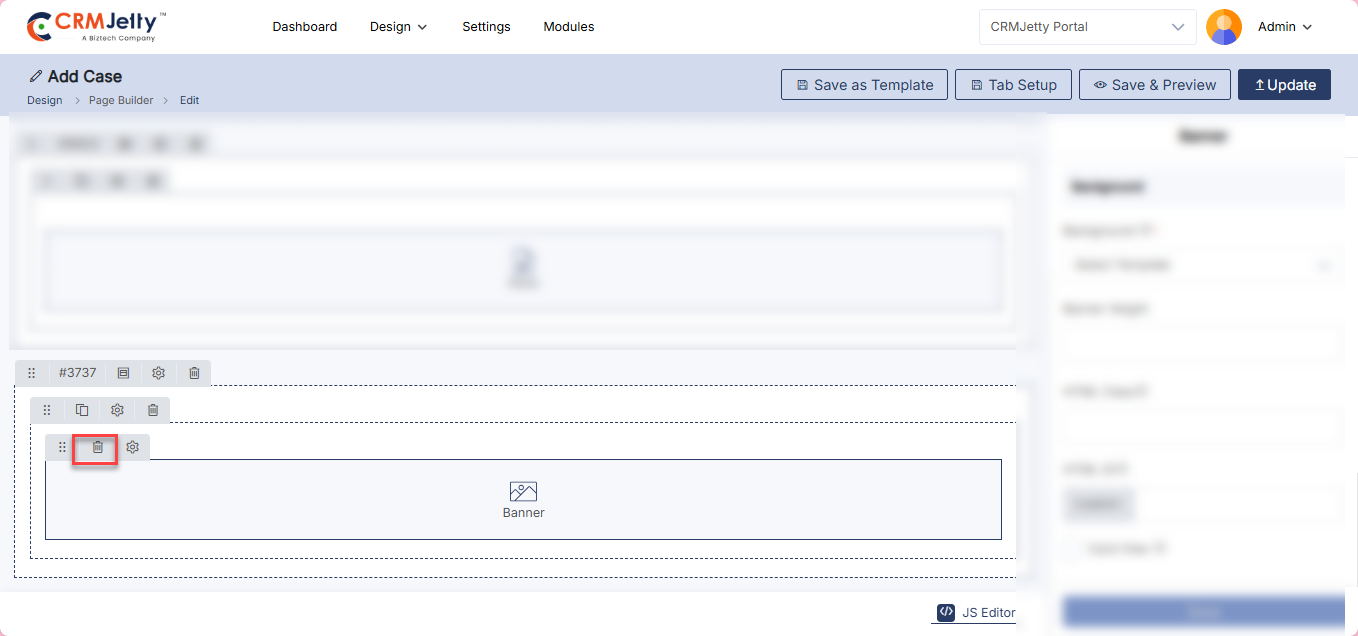Open the JS Editor
Screen dimensions: 1358x636
[976, 613]
